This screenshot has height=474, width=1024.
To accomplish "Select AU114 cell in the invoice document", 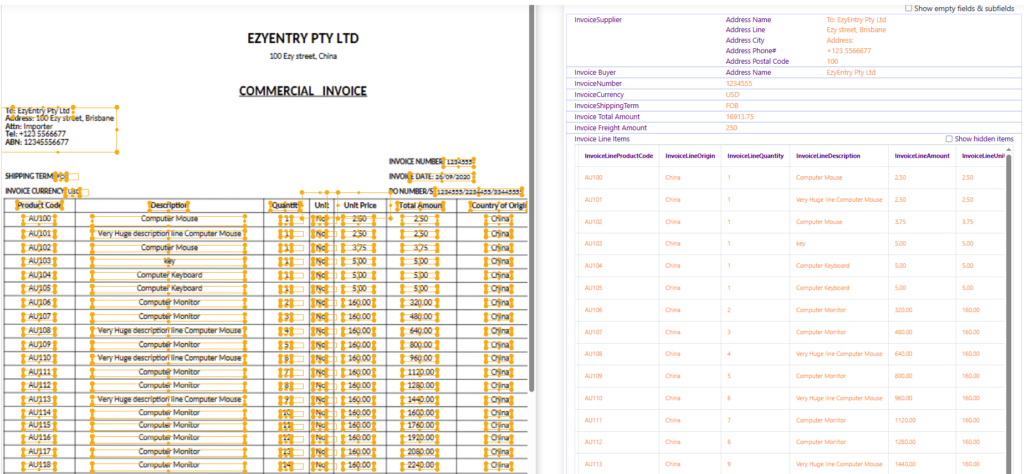I will coord(40,413).
